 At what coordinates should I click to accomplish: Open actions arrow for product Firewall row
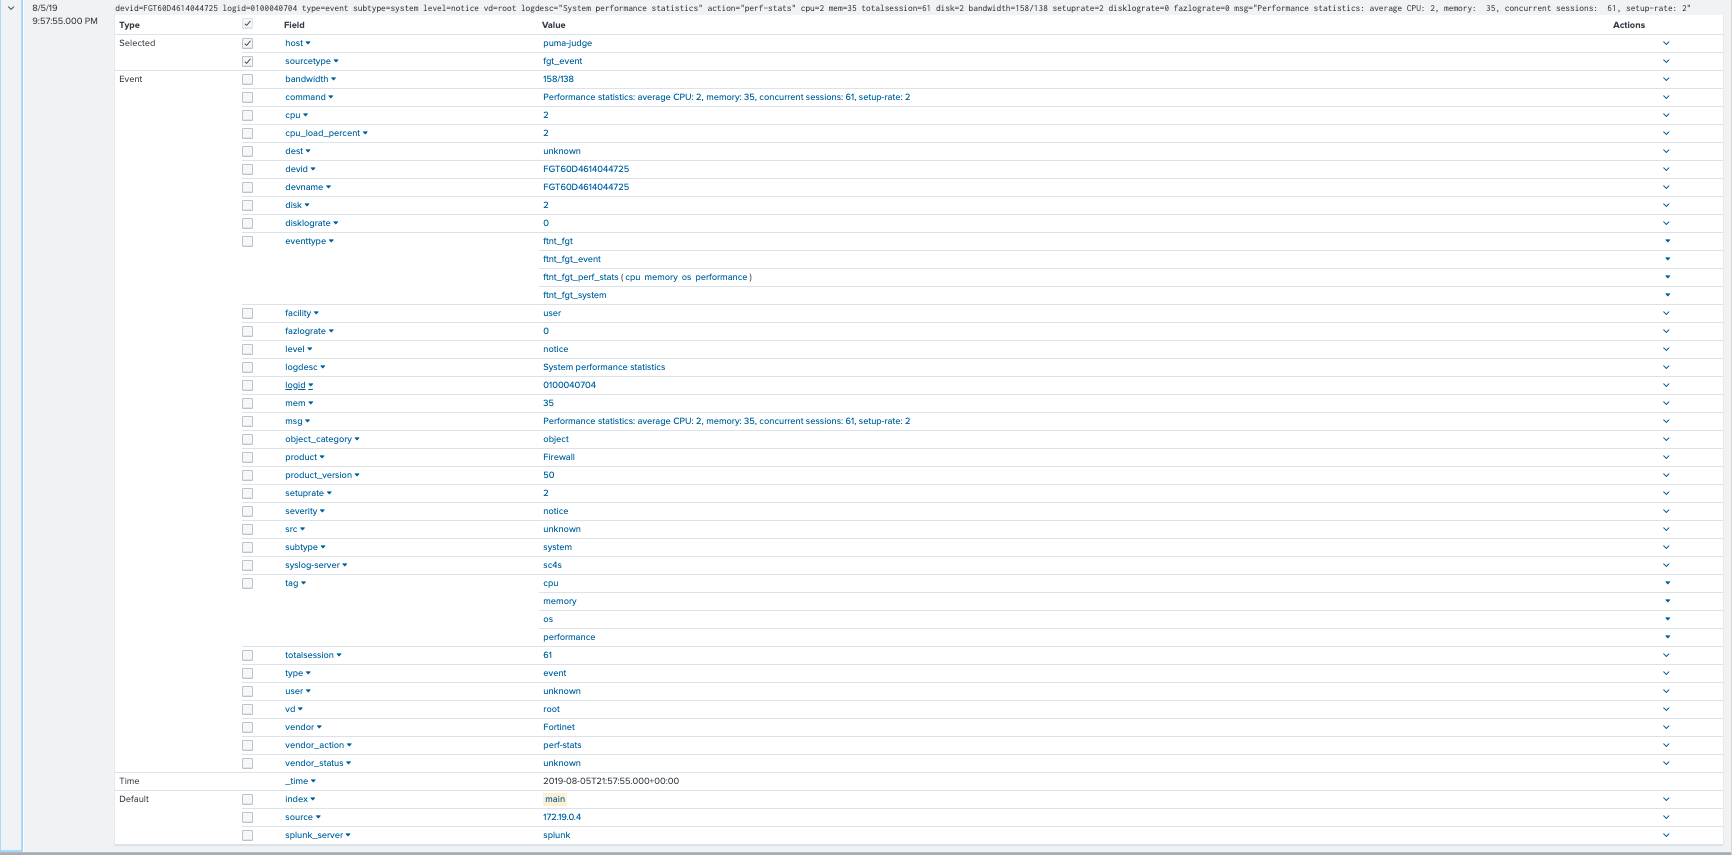(1666, 457)
